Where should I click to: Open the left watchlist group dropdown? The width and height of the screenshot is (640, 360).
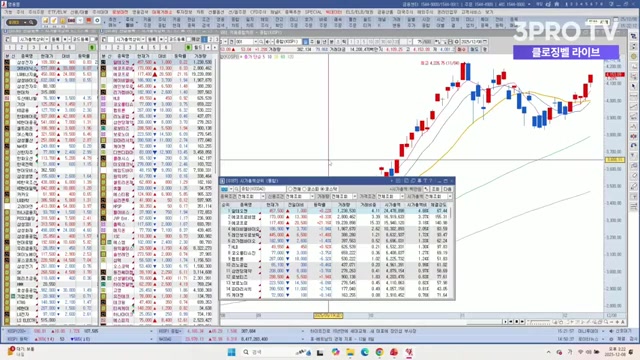[47, 39]
